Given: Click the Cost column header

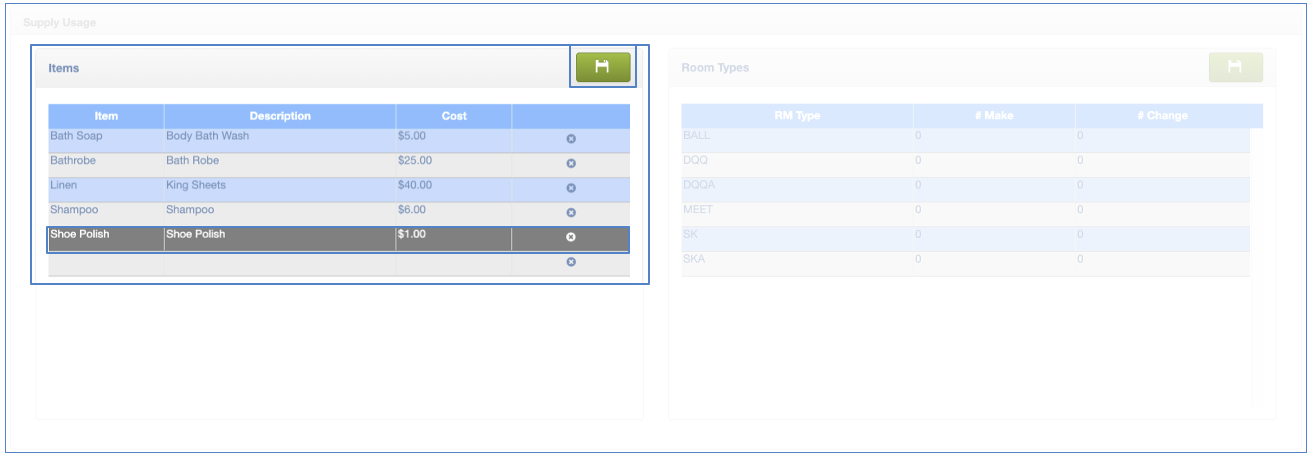Looking at the screenshot, I should click(454, 116).
